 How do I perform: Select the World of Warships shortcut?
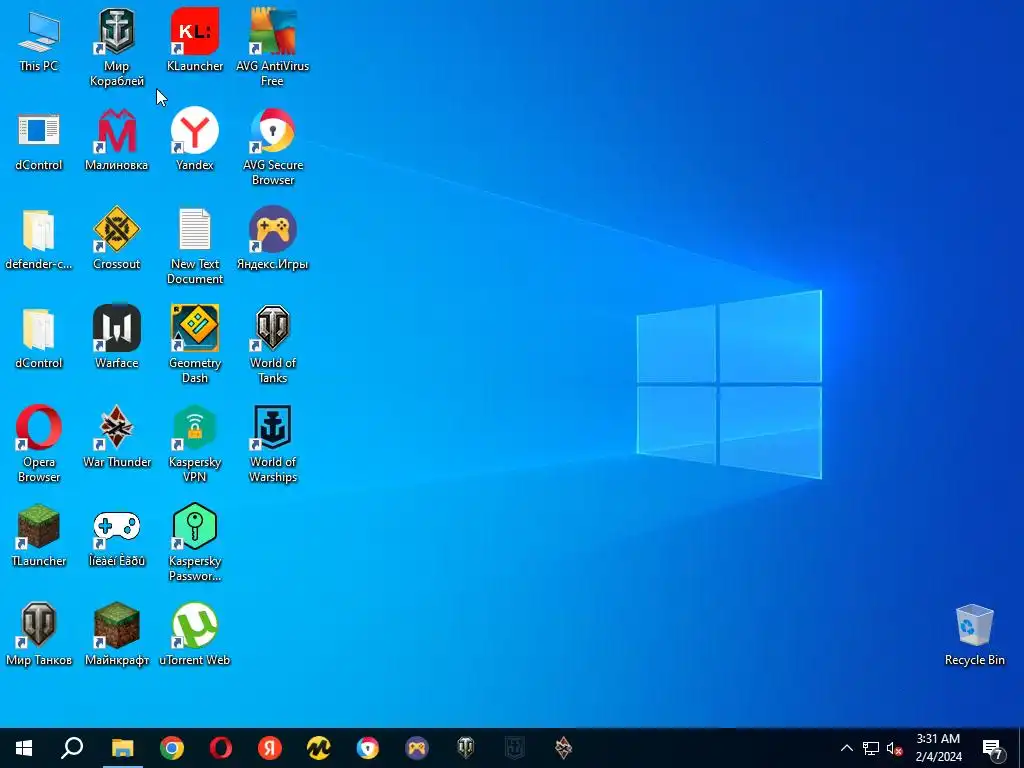272,445
